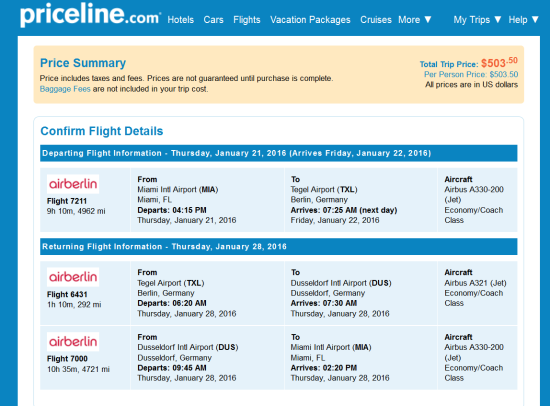Open the Cruises page
Image resolution: width=550 pixels, height=406 pixels.
[376, 20]
